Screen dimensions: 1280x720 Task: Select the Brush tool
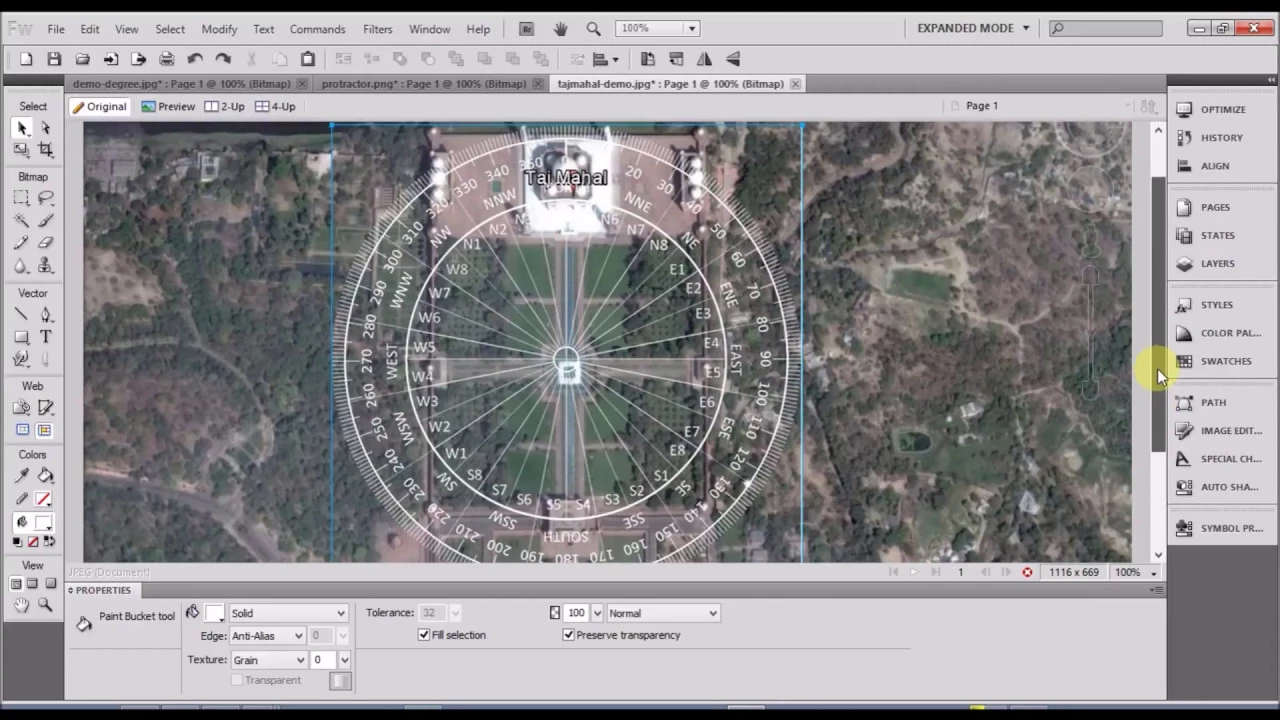(45, 220)
